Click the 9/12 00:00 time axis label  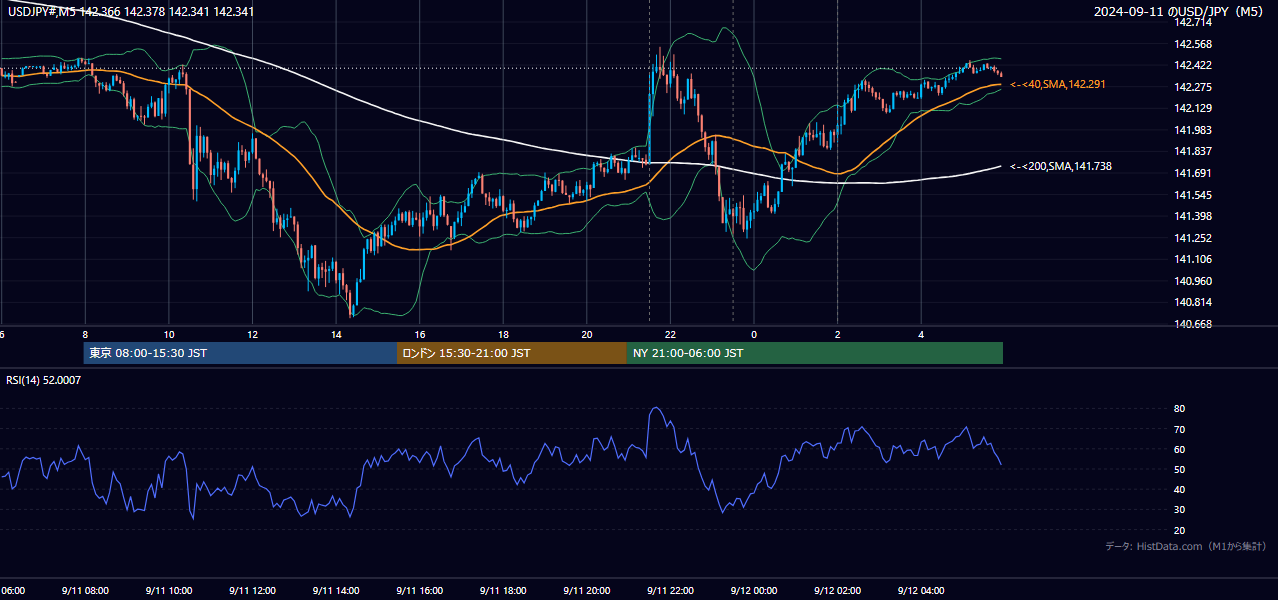[754, 590]
